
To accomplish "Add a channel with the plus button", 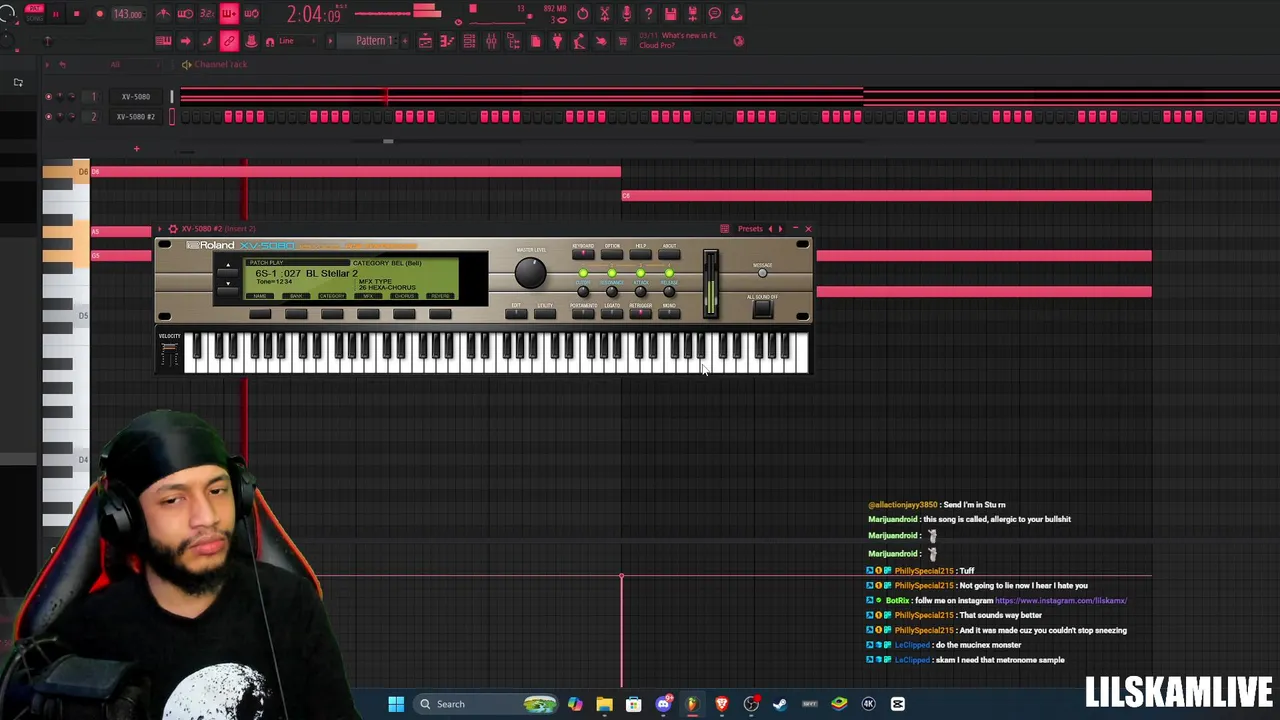I will tap(136, 149).
